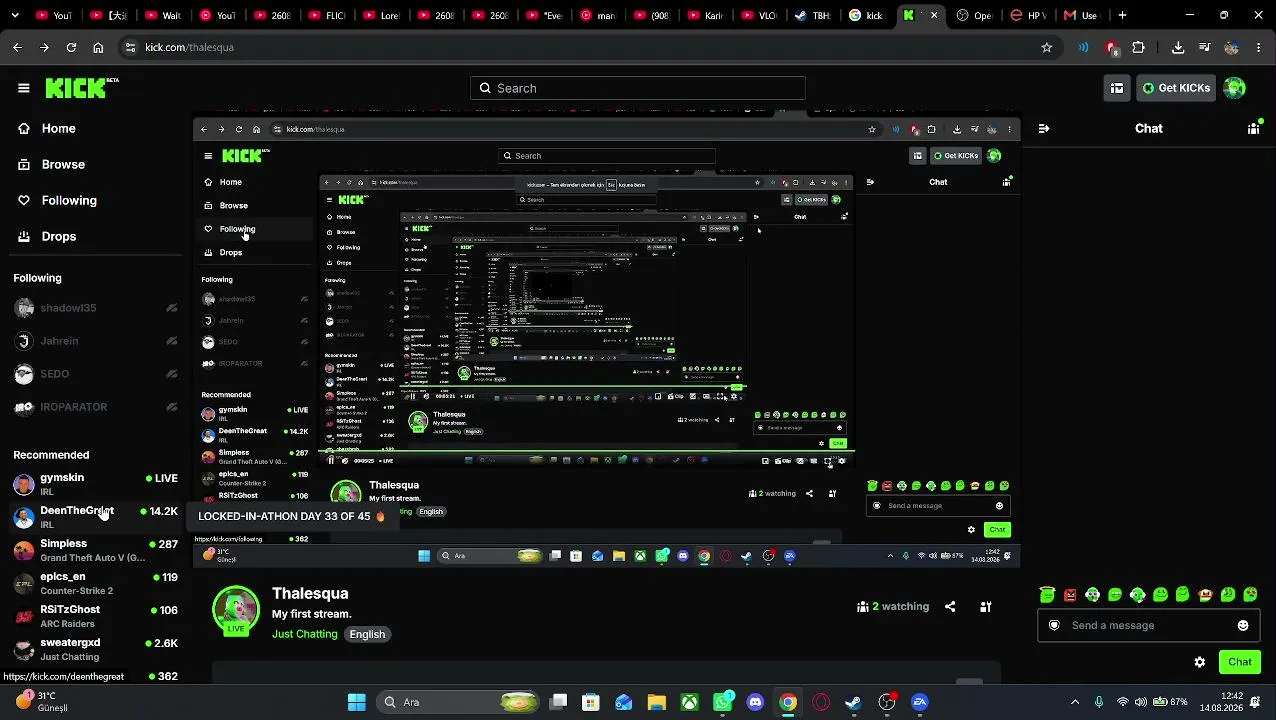Insert the halo green emote

click(1047, 594)
